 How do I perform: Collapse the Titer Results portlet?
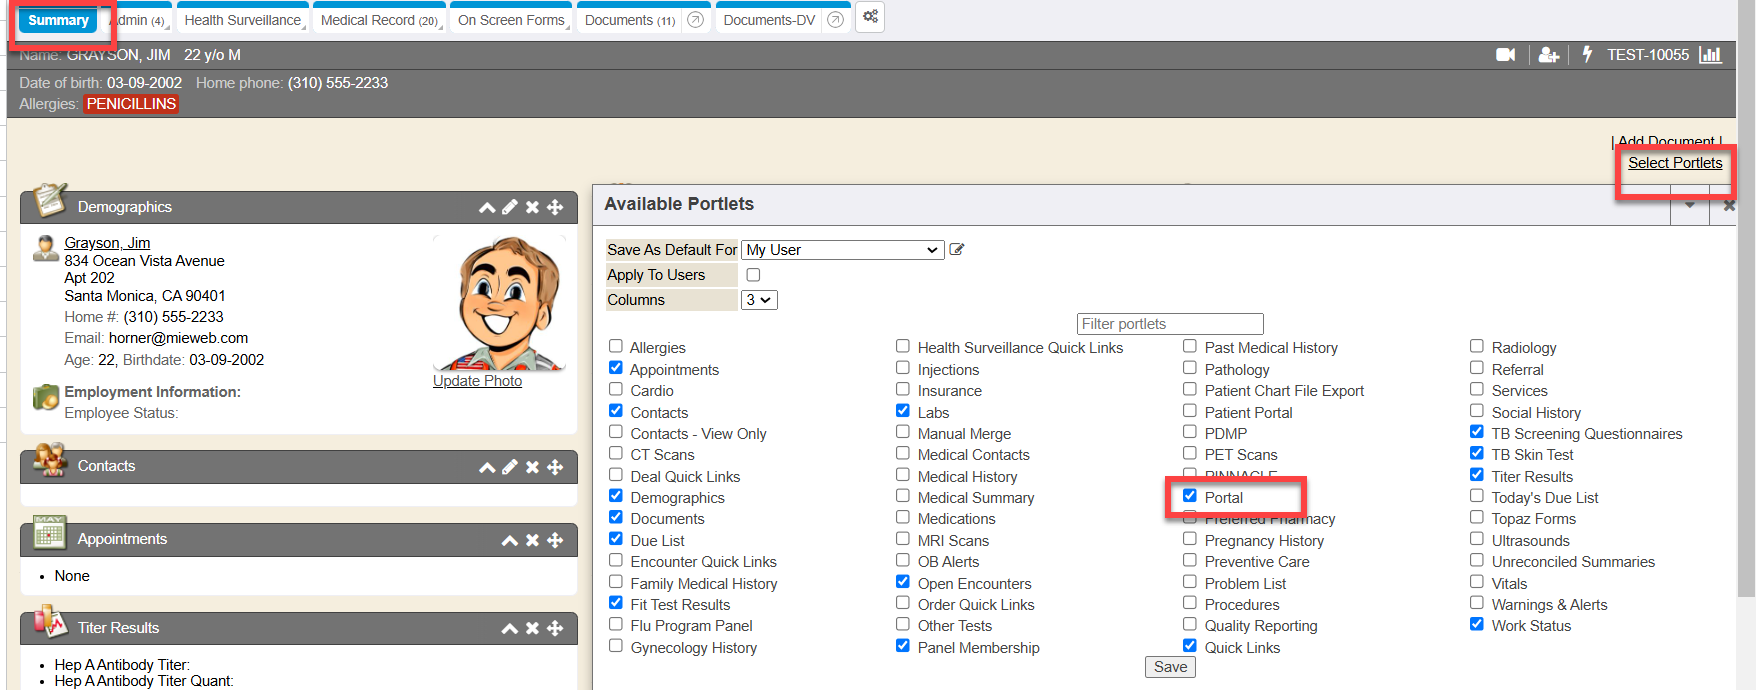(509, 628)
